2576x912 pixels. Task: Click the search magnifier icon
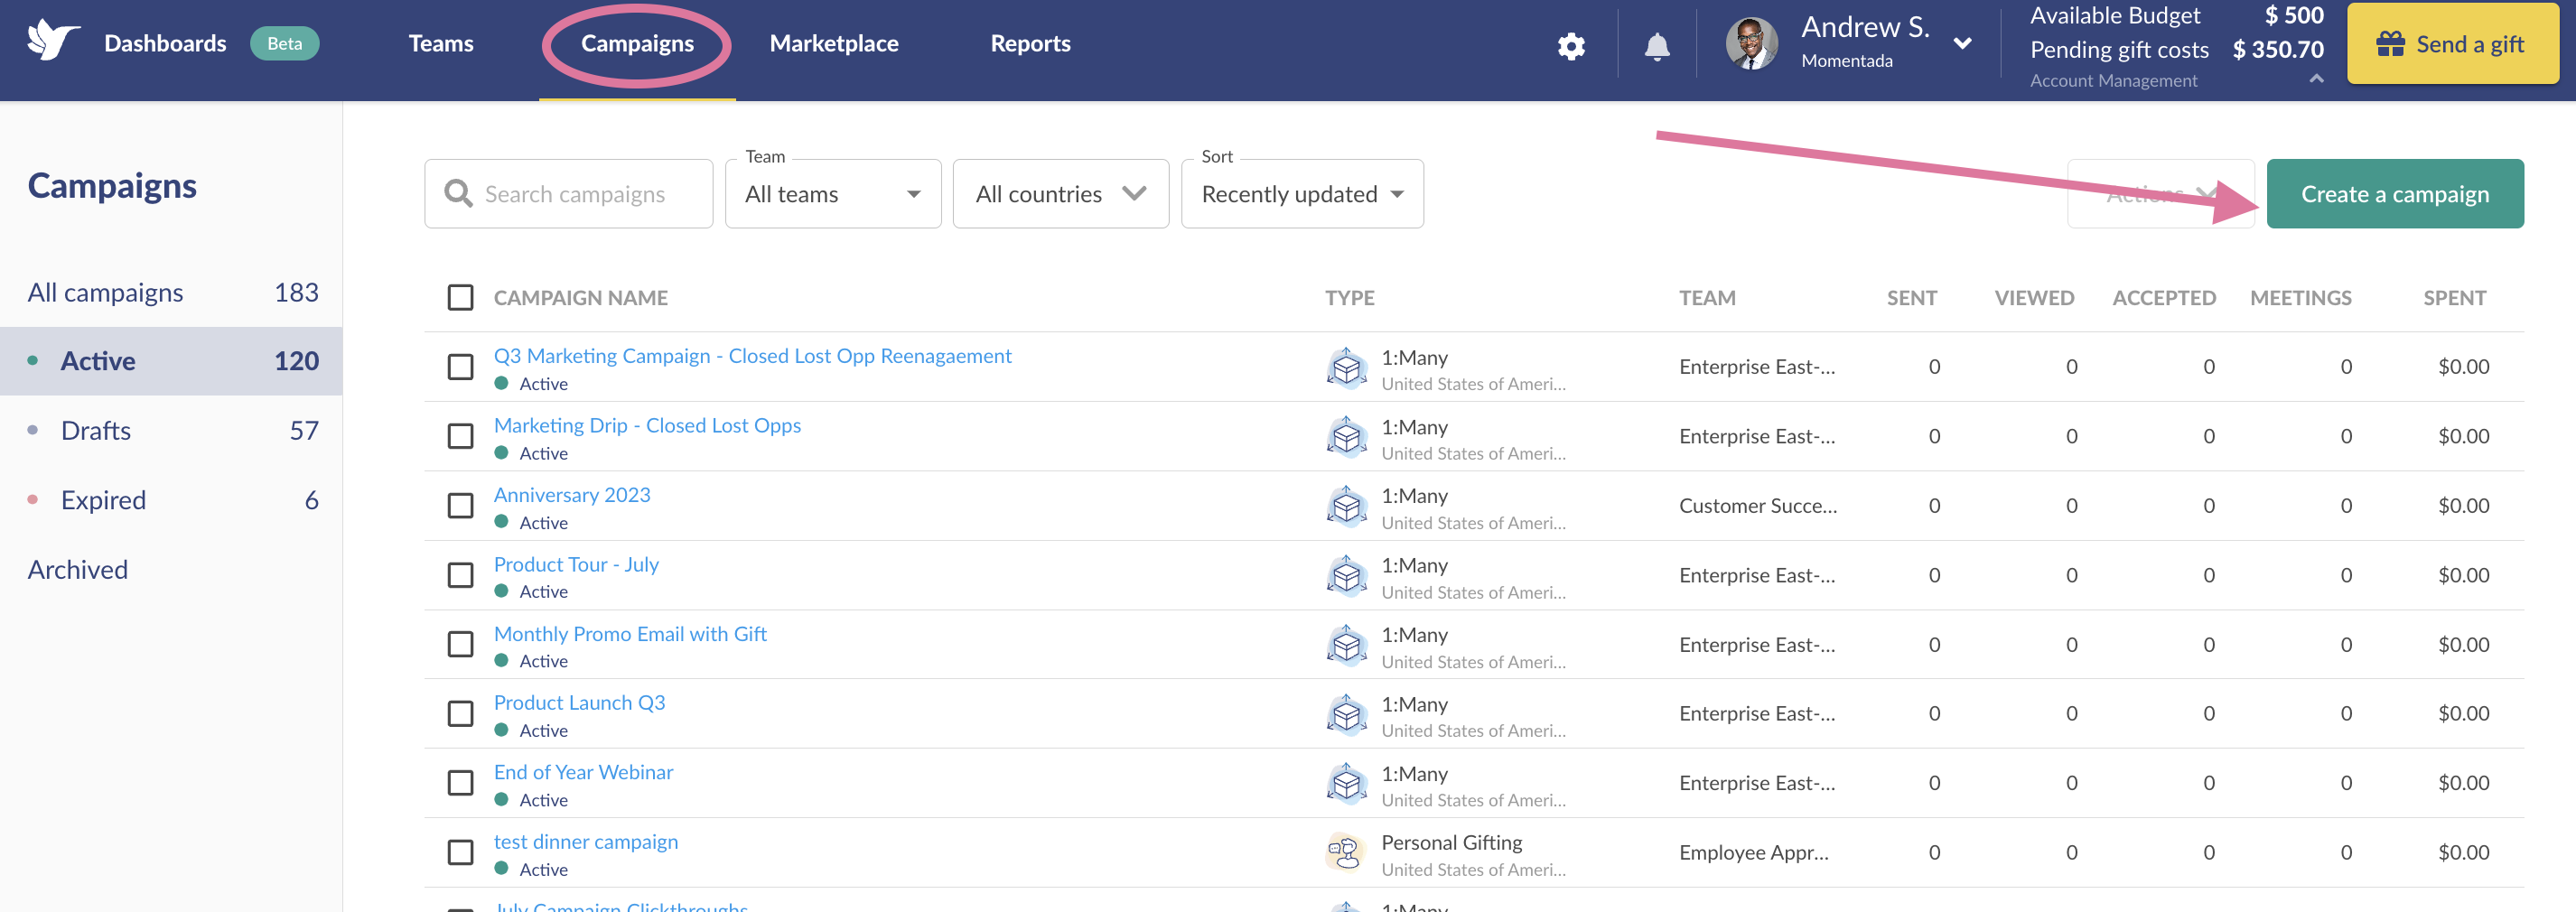click(458, 193)
